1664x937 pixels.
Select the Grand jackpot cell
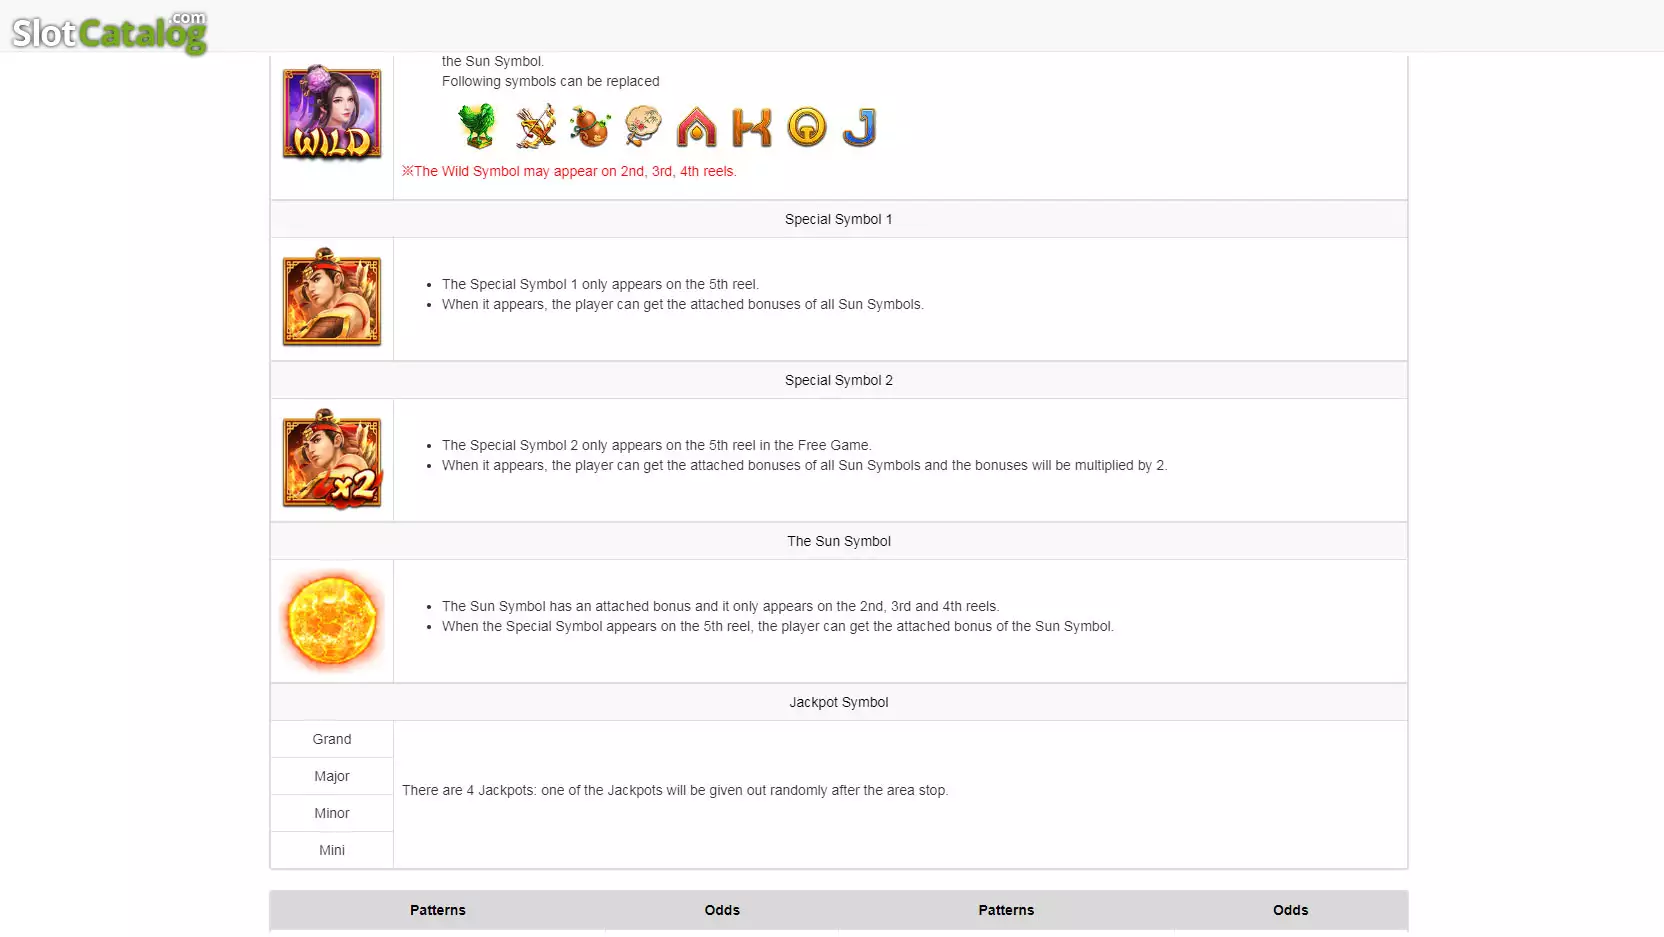332,739
